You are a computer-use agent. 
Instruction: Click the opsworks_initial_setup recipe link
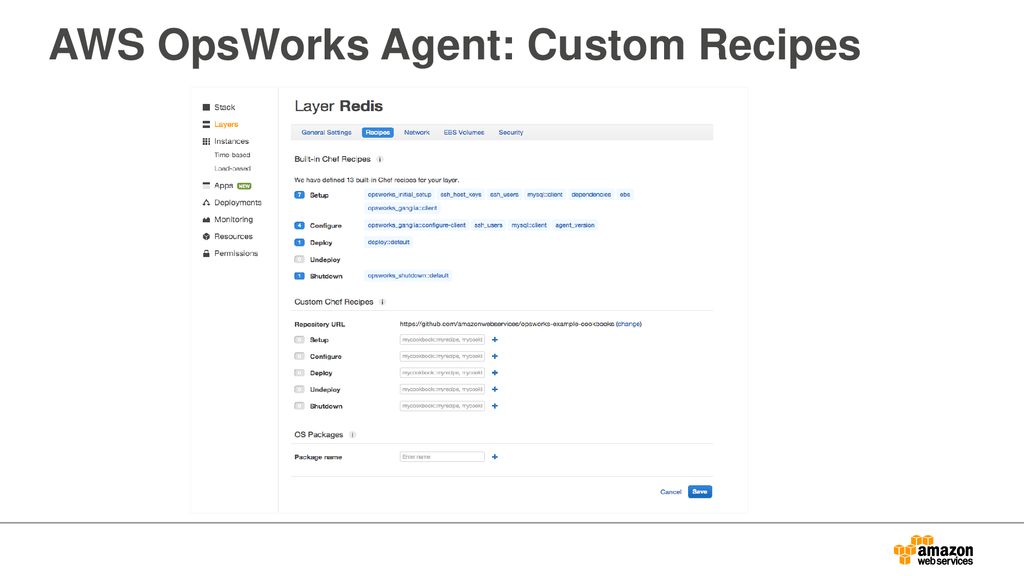pyautogui.click(x=399, y=195)
